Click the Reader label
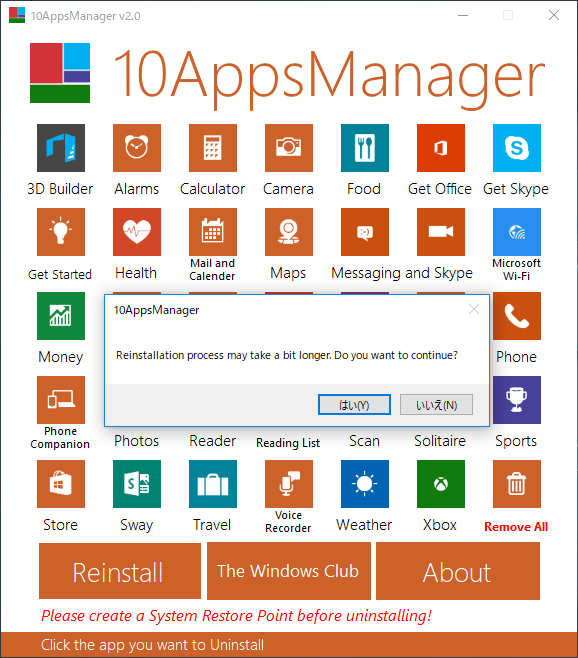578x658 pixels. tap(212, 441)
